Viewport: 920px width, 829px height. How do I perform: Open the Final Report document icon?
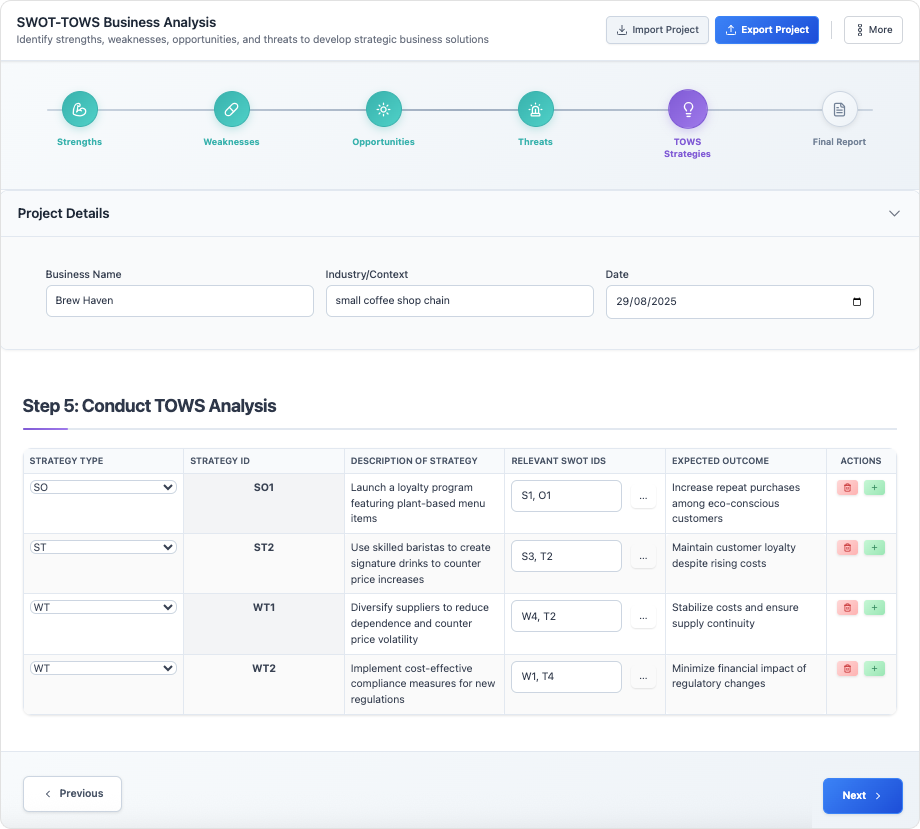(839, 109)
